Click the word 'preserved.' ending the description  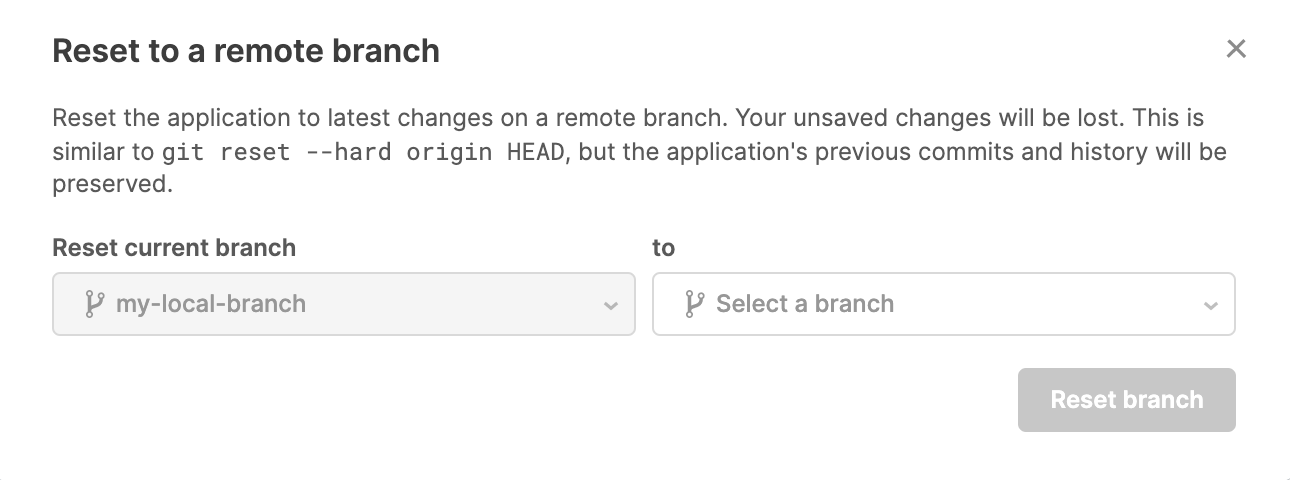[x=112, y=187]
